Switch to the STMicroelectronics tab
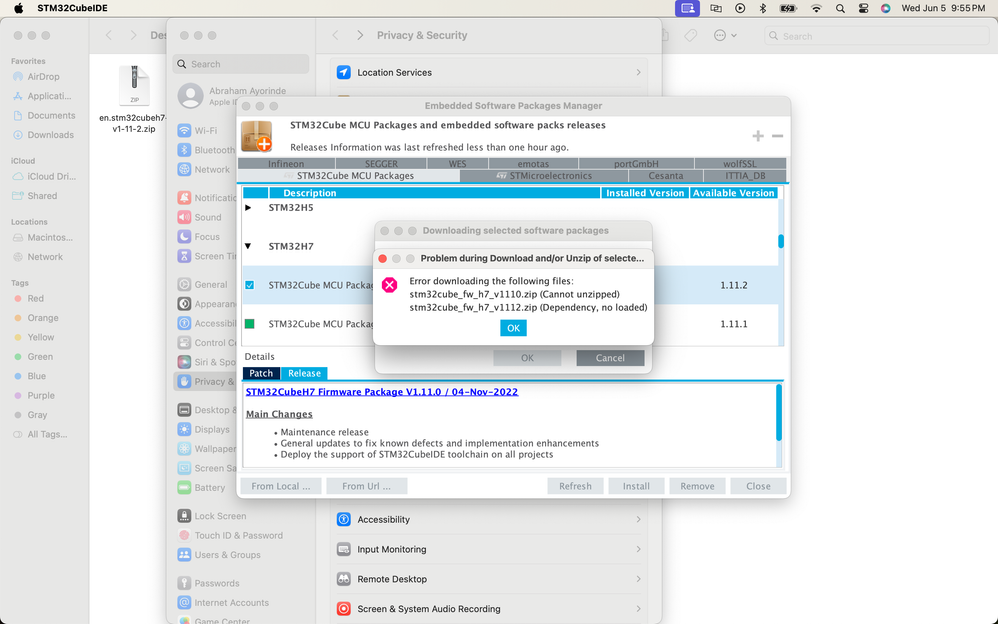This screenshot has height=624, width=998. (x=544, y=176)
